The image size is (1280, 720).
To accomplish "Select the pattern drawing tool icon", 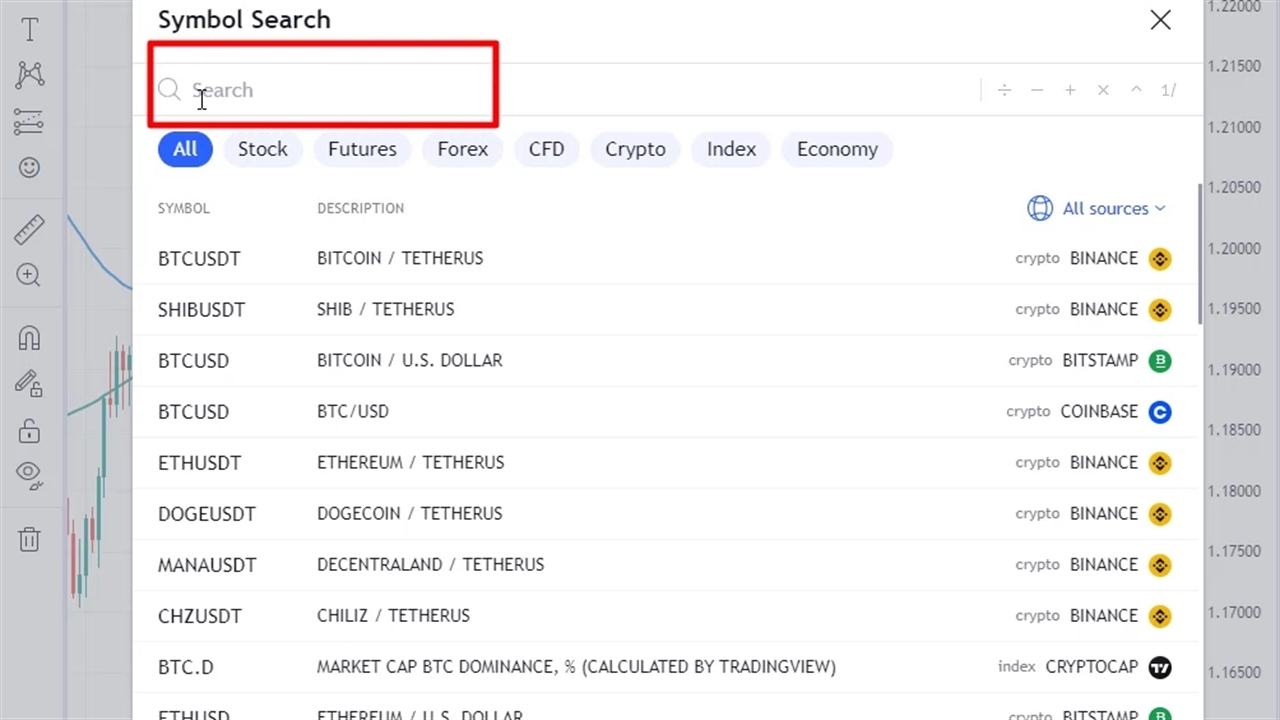I will [x=30, y=75].
